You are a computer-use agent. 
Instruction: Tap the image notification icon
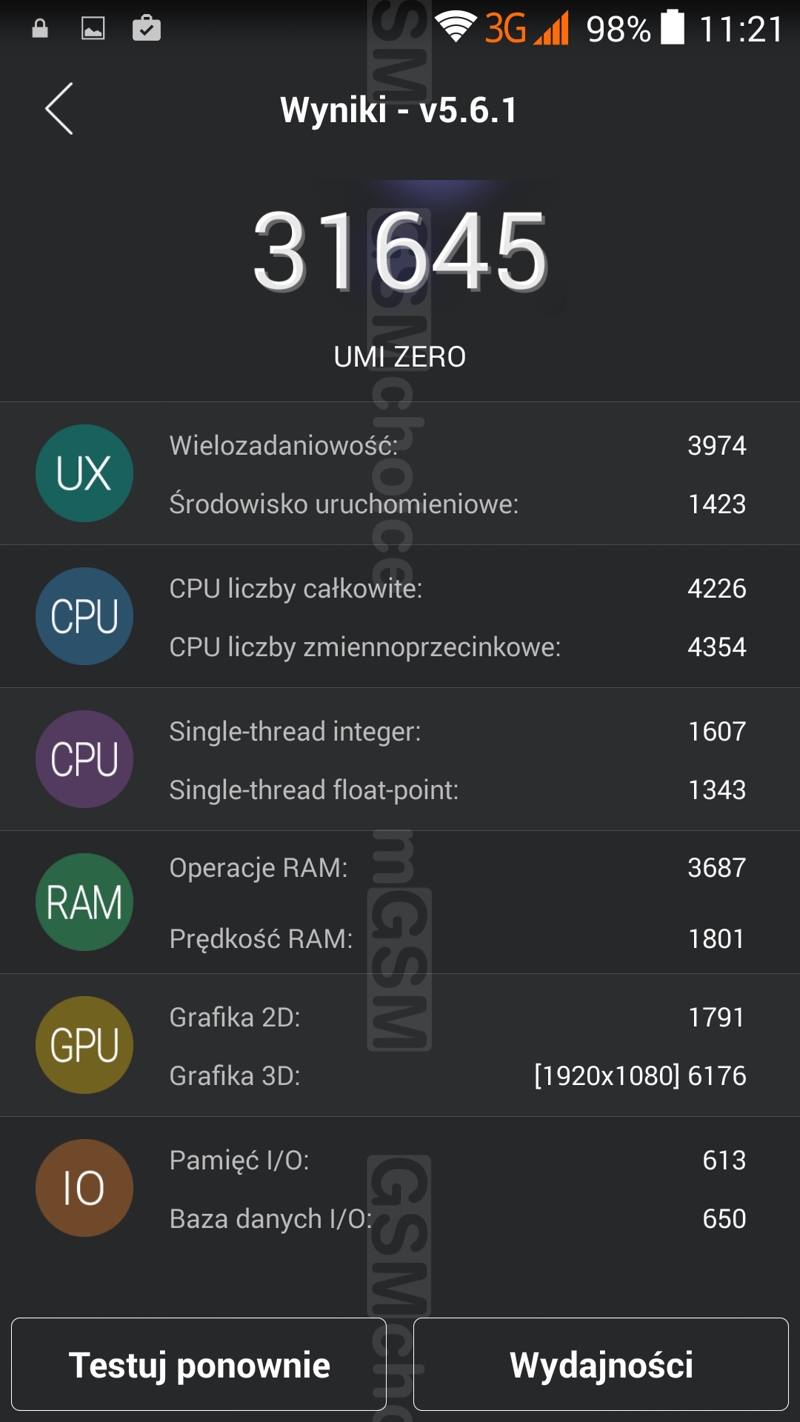[93, 28]
